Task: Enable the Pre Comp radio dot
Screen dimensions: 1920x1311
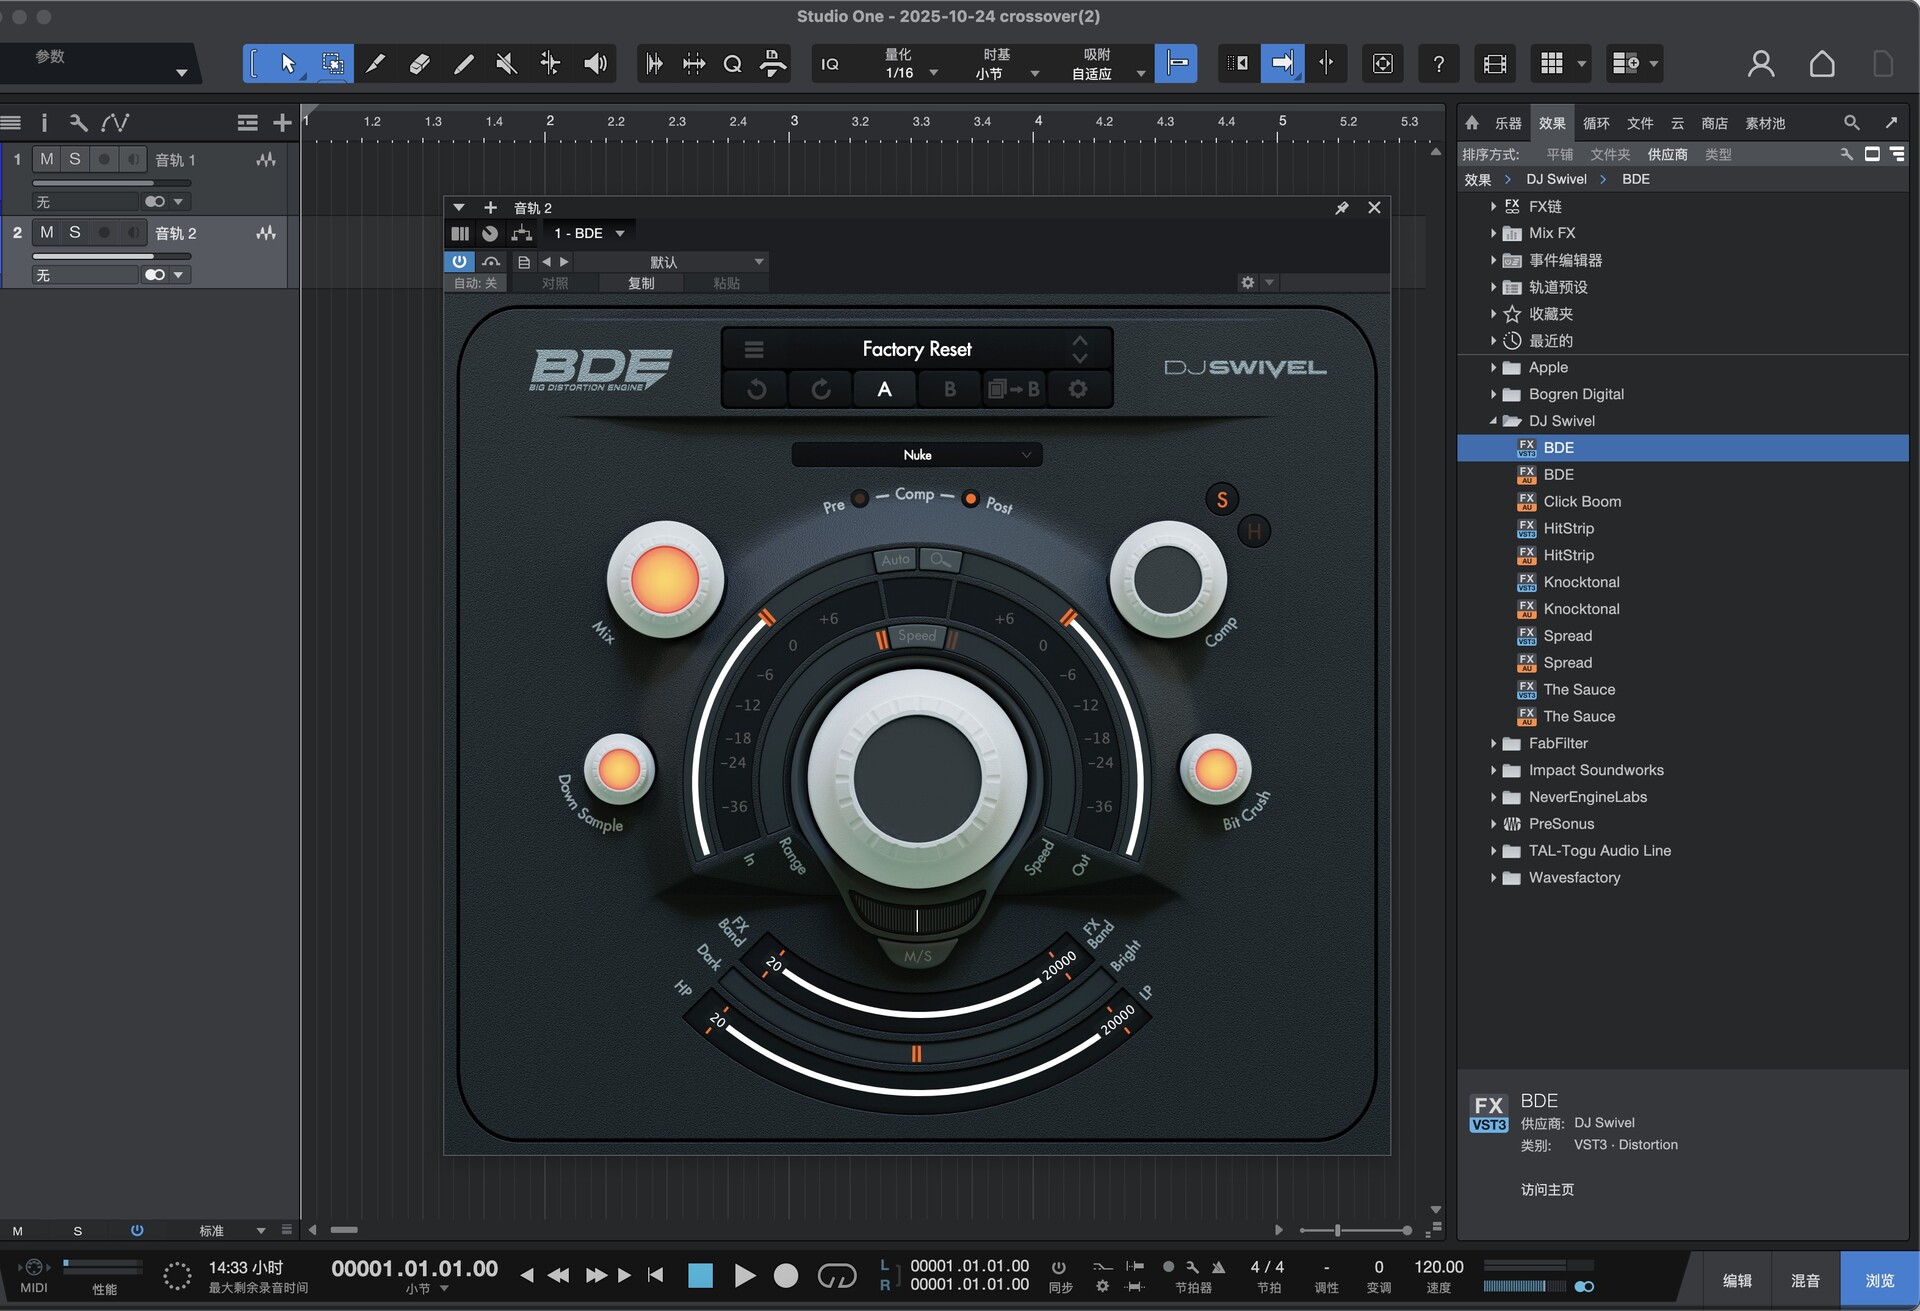Action: pyautogui.click(x=859, y=498)
